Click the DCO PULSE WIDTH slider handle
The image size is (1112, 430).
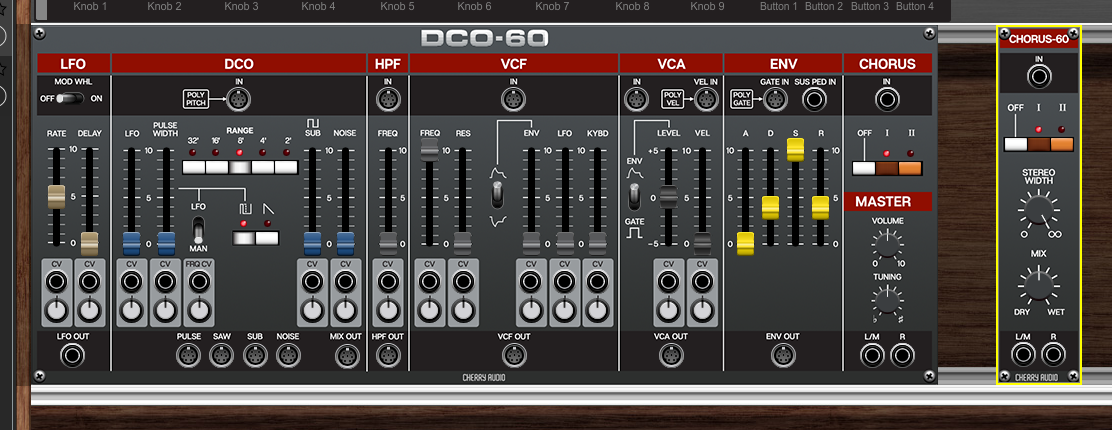click(165, 243)
